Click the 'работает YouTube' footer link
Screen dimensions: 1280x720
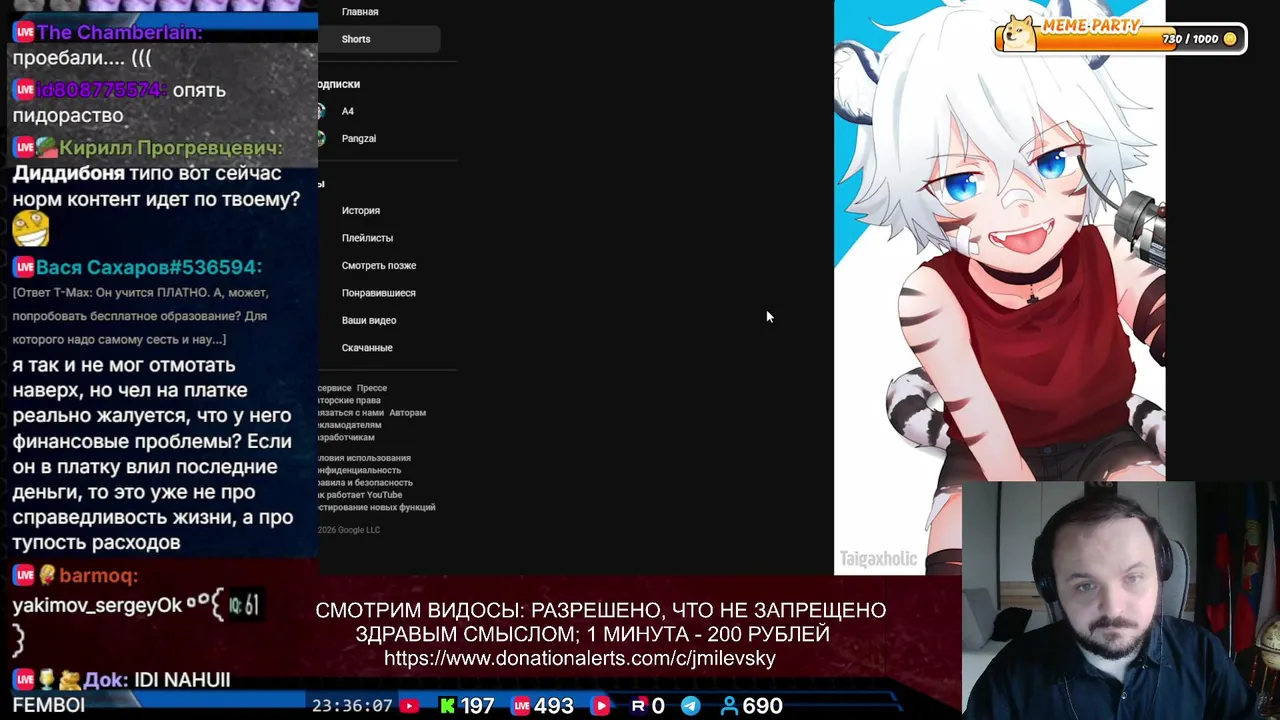[365, 495]
